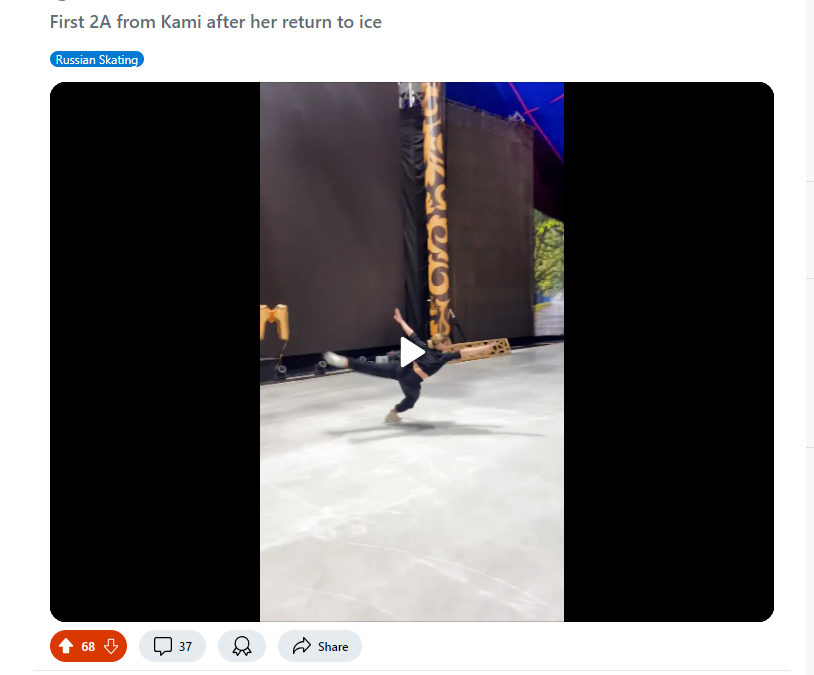Click the dark wall backdrop in the video
The height and width of the screenshot is (675, 814).
point(330,208)
